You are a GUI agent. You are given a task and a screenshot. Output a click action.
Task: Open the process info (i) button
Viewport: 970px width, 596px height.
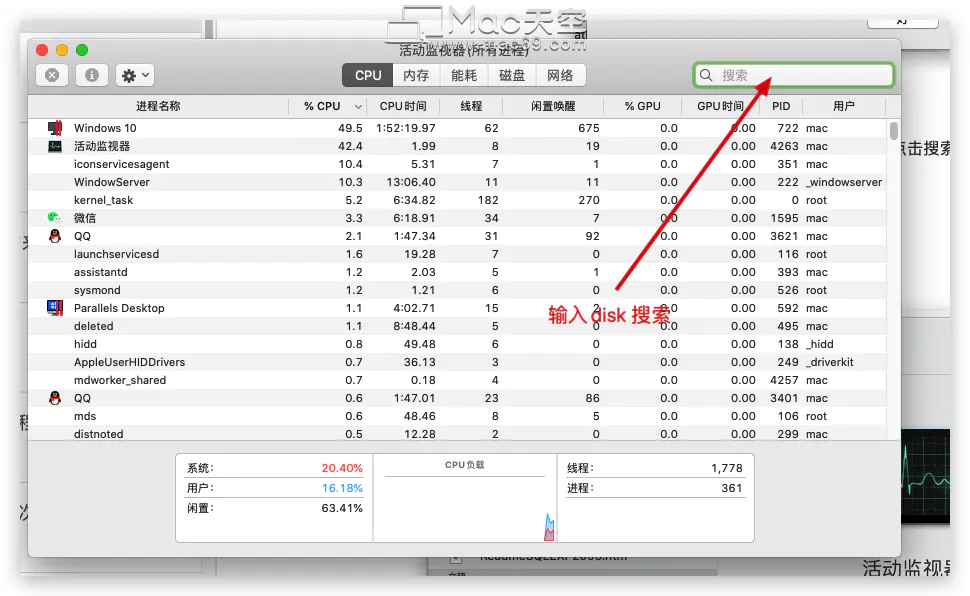coord(92,76)
